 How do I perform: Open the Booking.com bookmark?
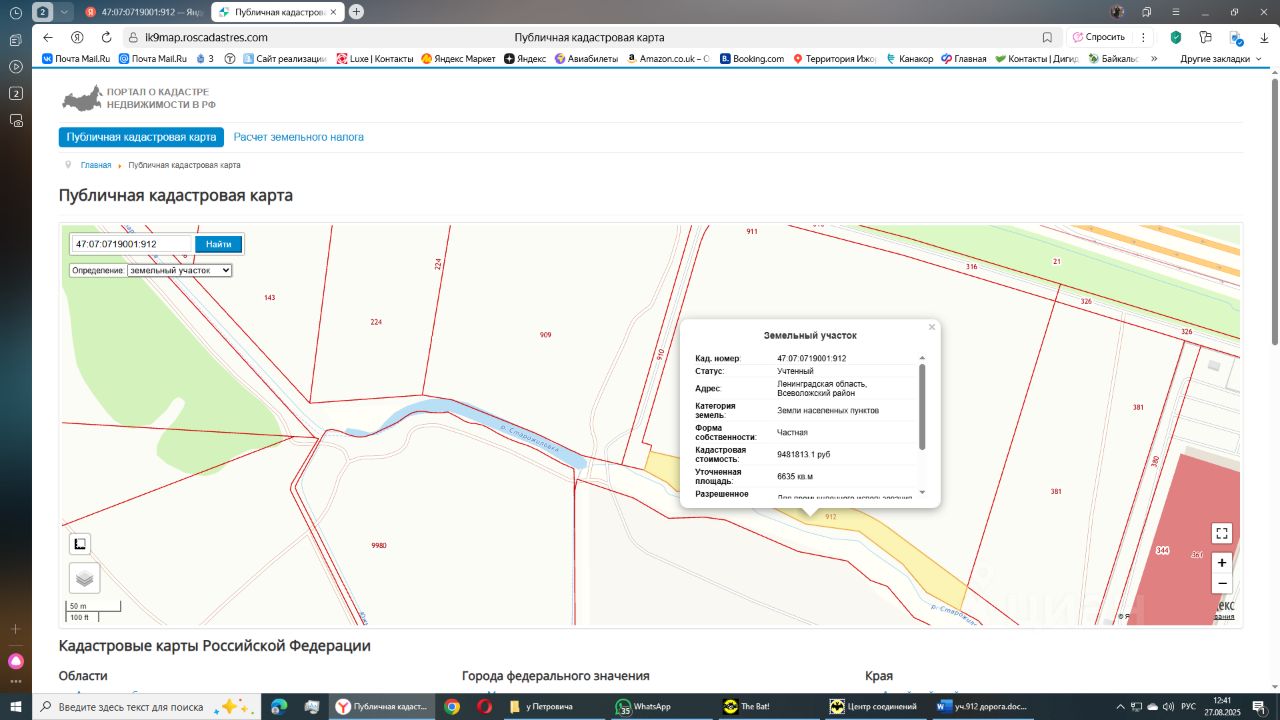tap(752, 59)
